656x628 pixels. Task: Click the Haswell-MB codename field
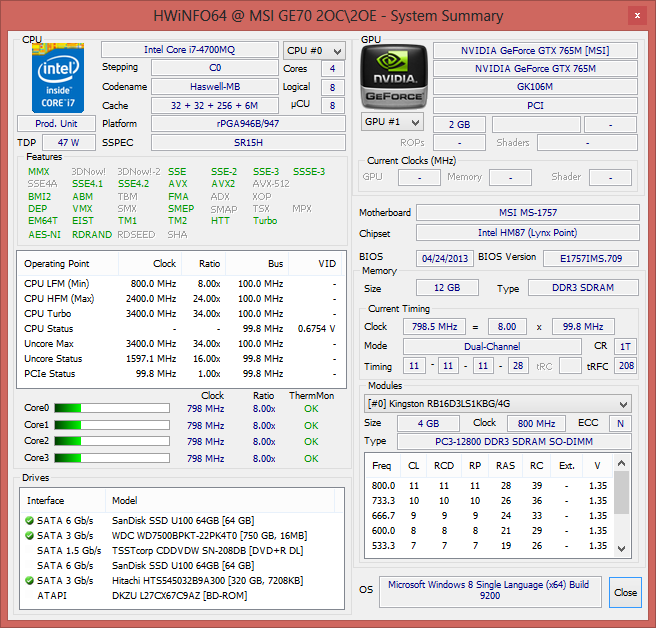pyautogui.click(x=215, y=87)
